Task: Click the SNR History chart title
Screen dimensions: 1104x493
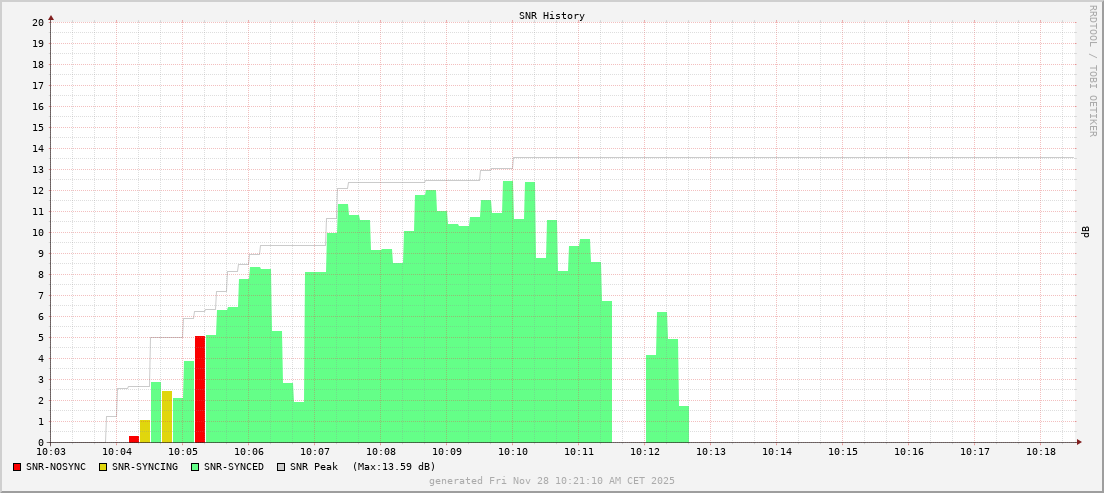Action: 551,16
